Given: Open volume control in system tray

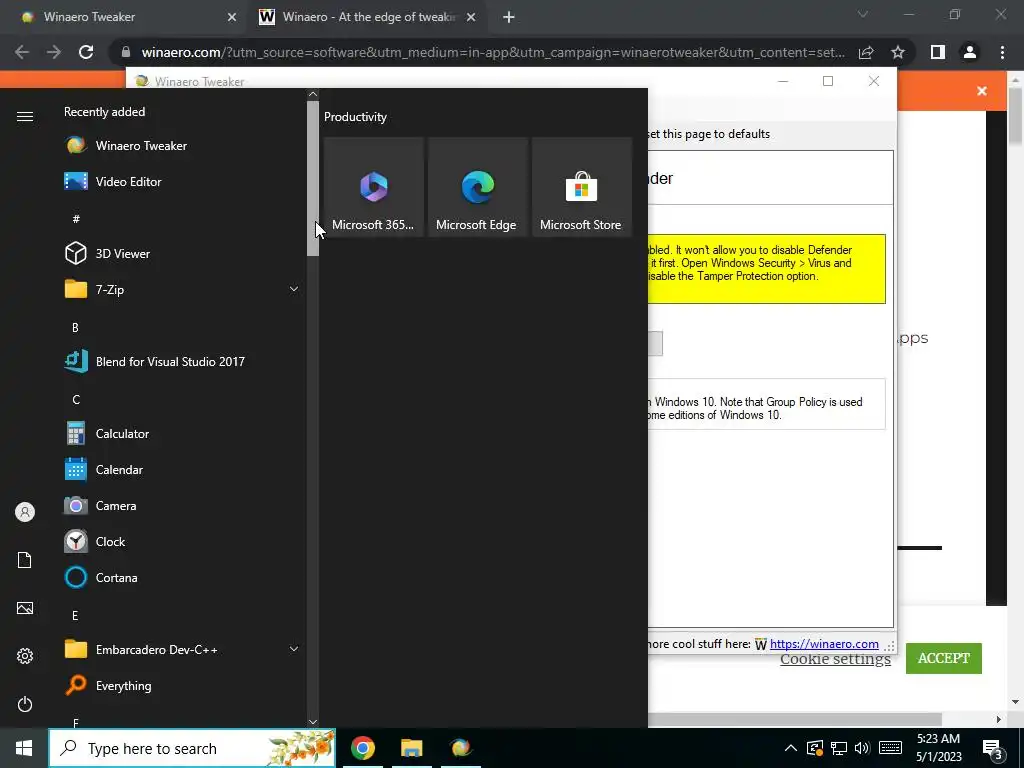Looking at the screenshot, I should click(x=862, y=748).
